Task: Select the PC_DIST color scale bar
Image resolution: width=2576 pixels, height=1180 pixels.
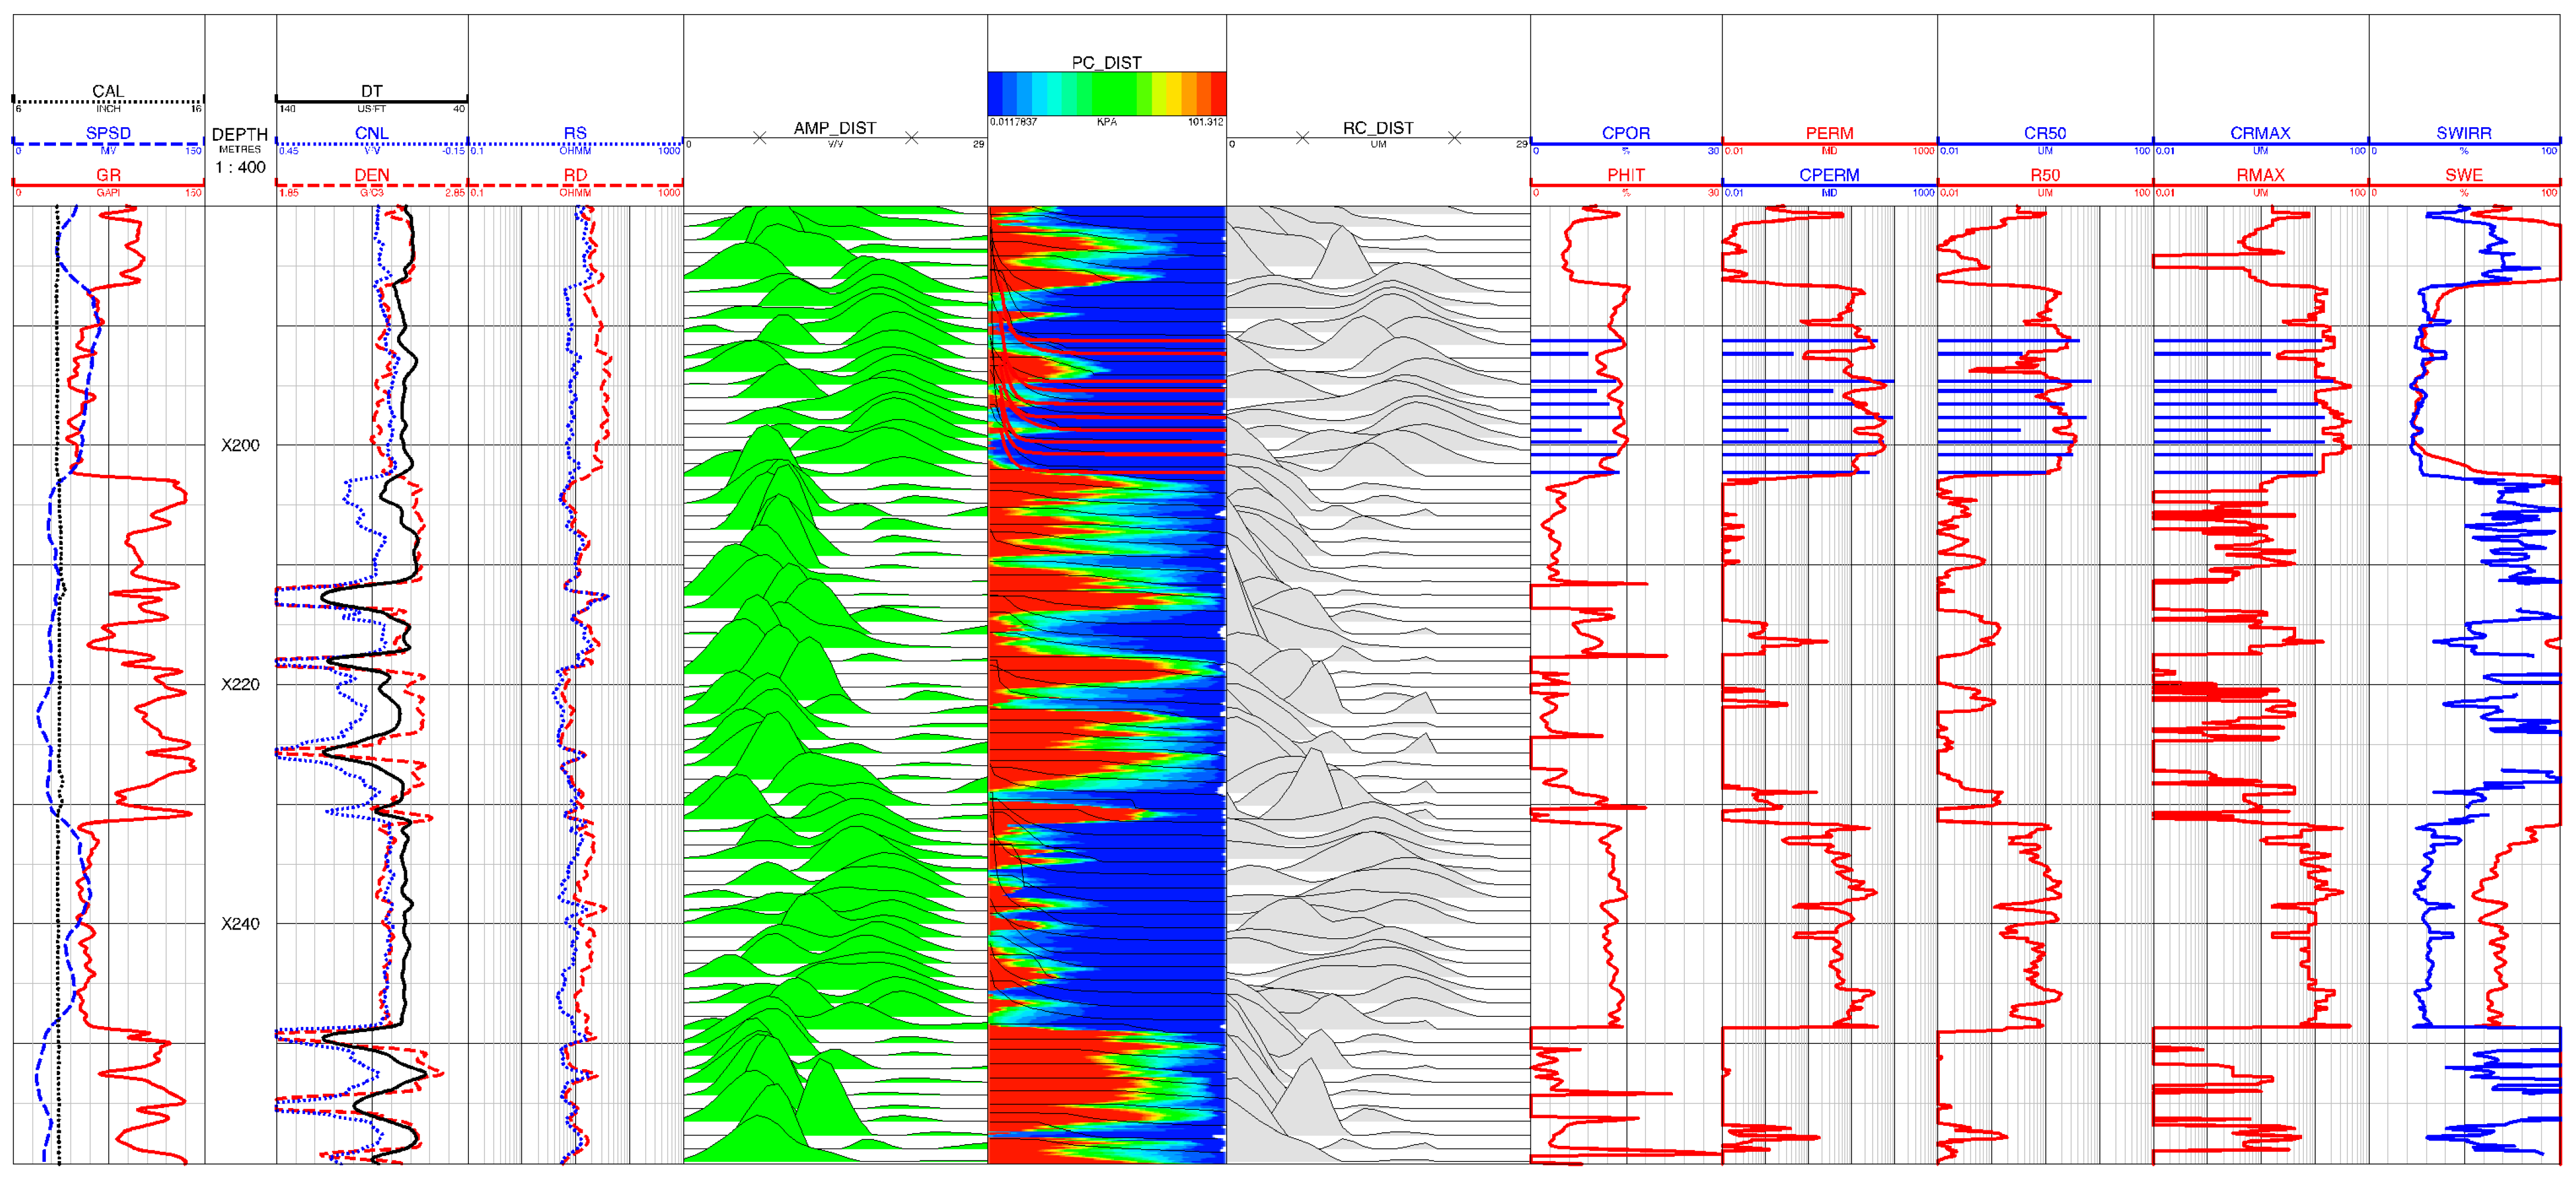Action: tap(1106, 93)
